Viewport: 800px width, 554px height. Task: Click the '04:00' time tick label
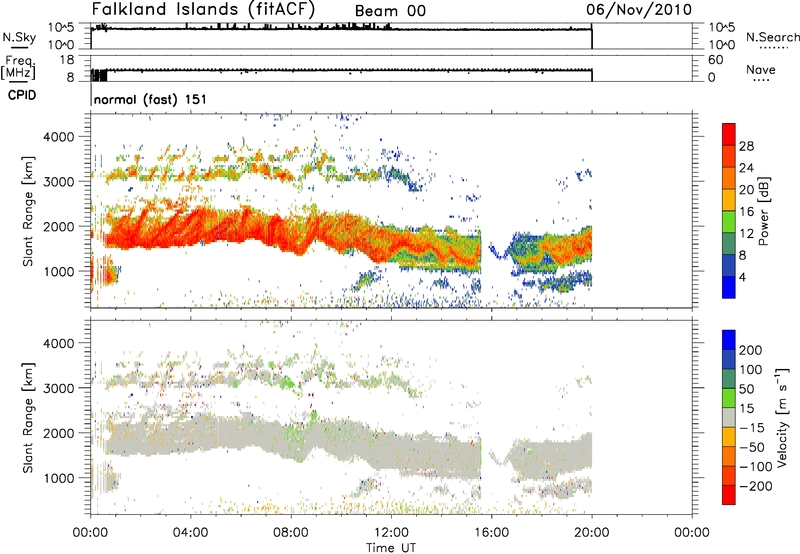[x=190, y=532]
